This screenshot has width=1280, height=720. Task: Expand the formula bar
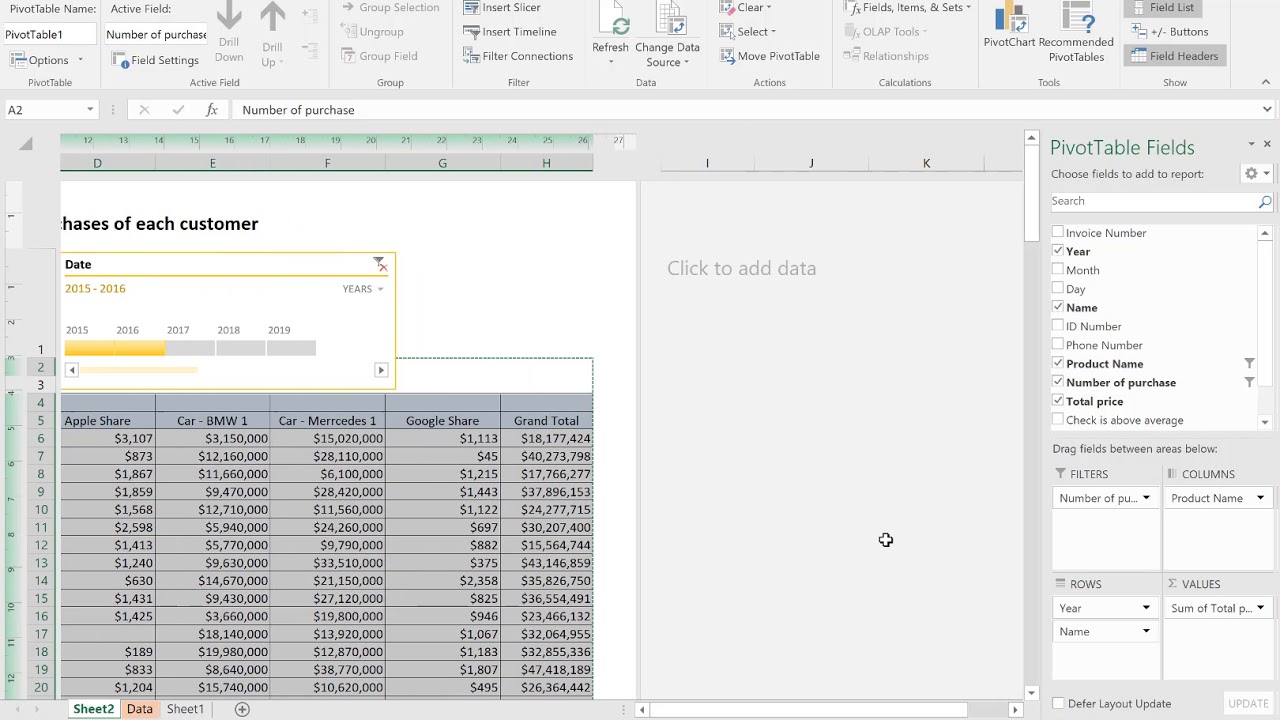(1267, 110)
